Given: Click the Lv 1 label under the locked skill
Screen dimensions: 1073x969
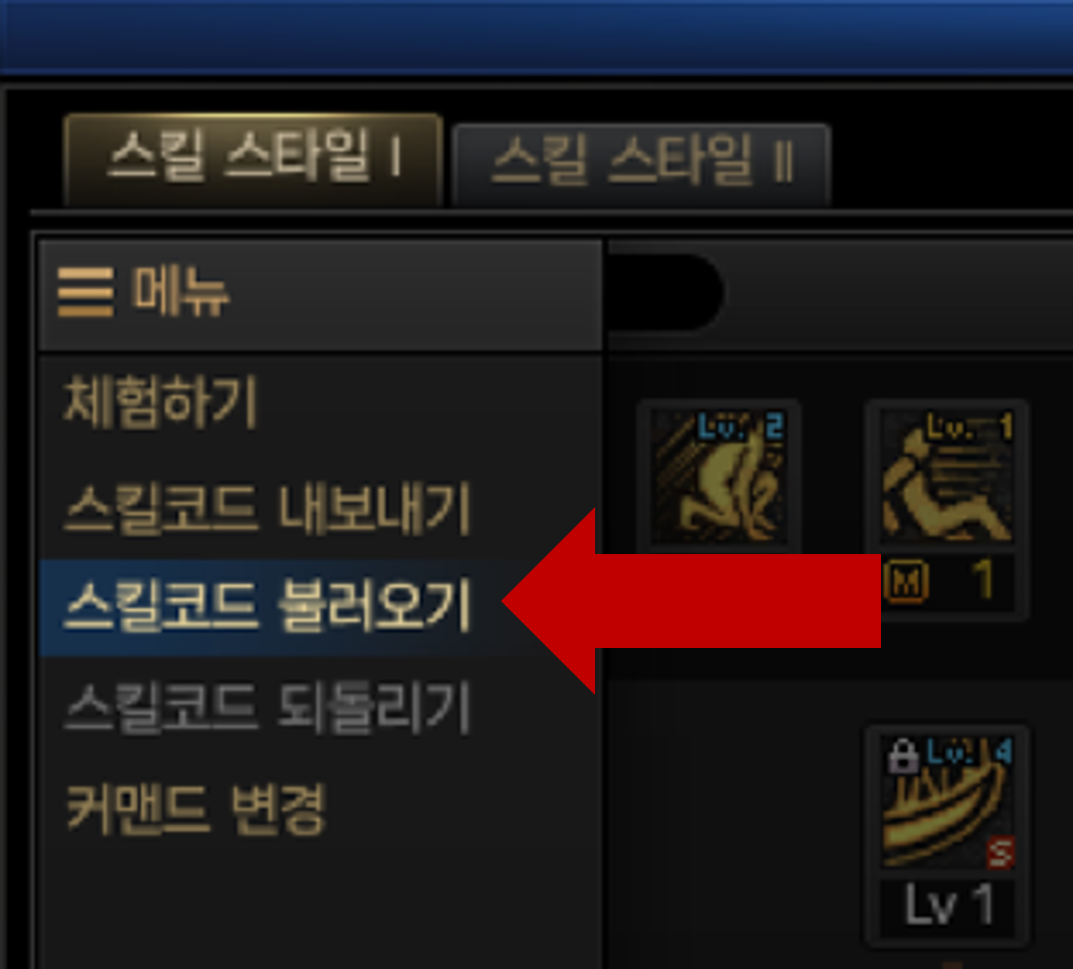Looking at the screenshot, I should (948, 905).
